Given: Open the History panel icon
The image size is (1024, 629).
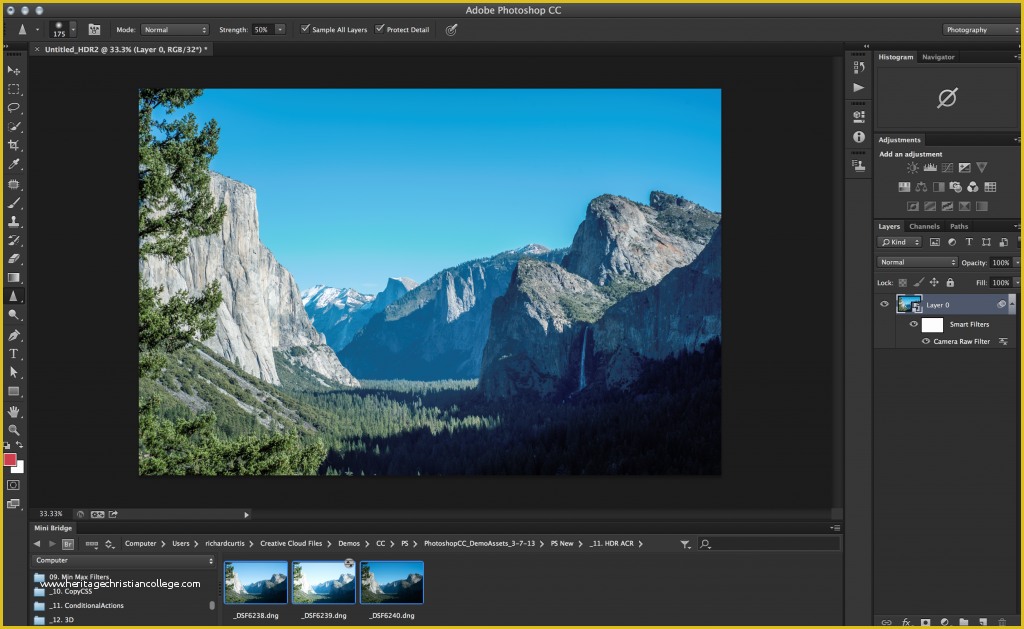Looking at the screenshot, I should click(x=859, y=67).
